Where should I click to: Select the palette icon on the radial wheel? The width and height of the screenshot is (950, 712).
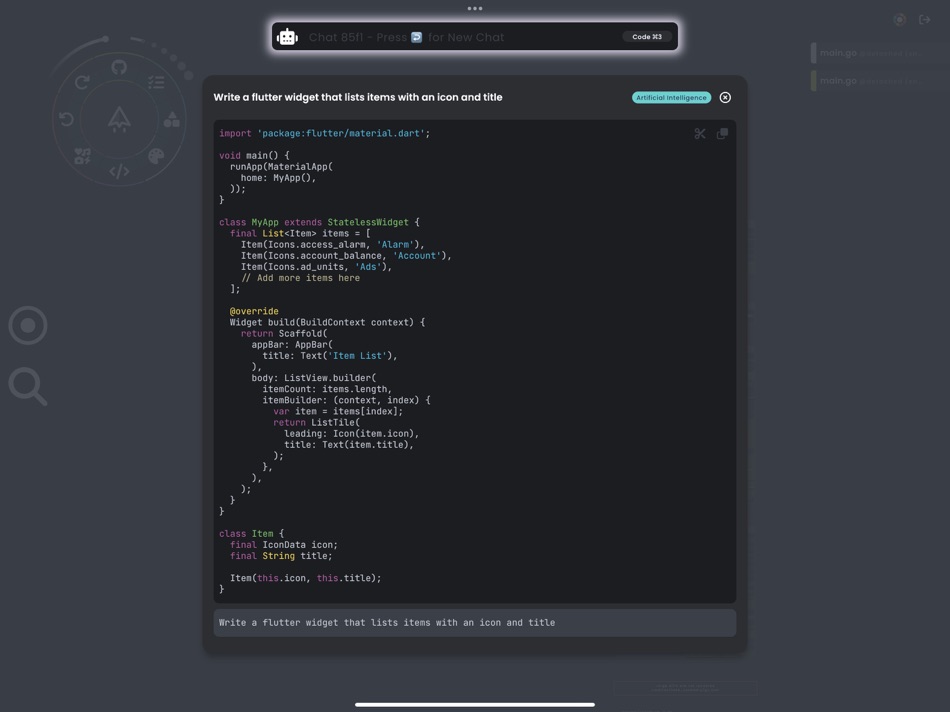156,157
